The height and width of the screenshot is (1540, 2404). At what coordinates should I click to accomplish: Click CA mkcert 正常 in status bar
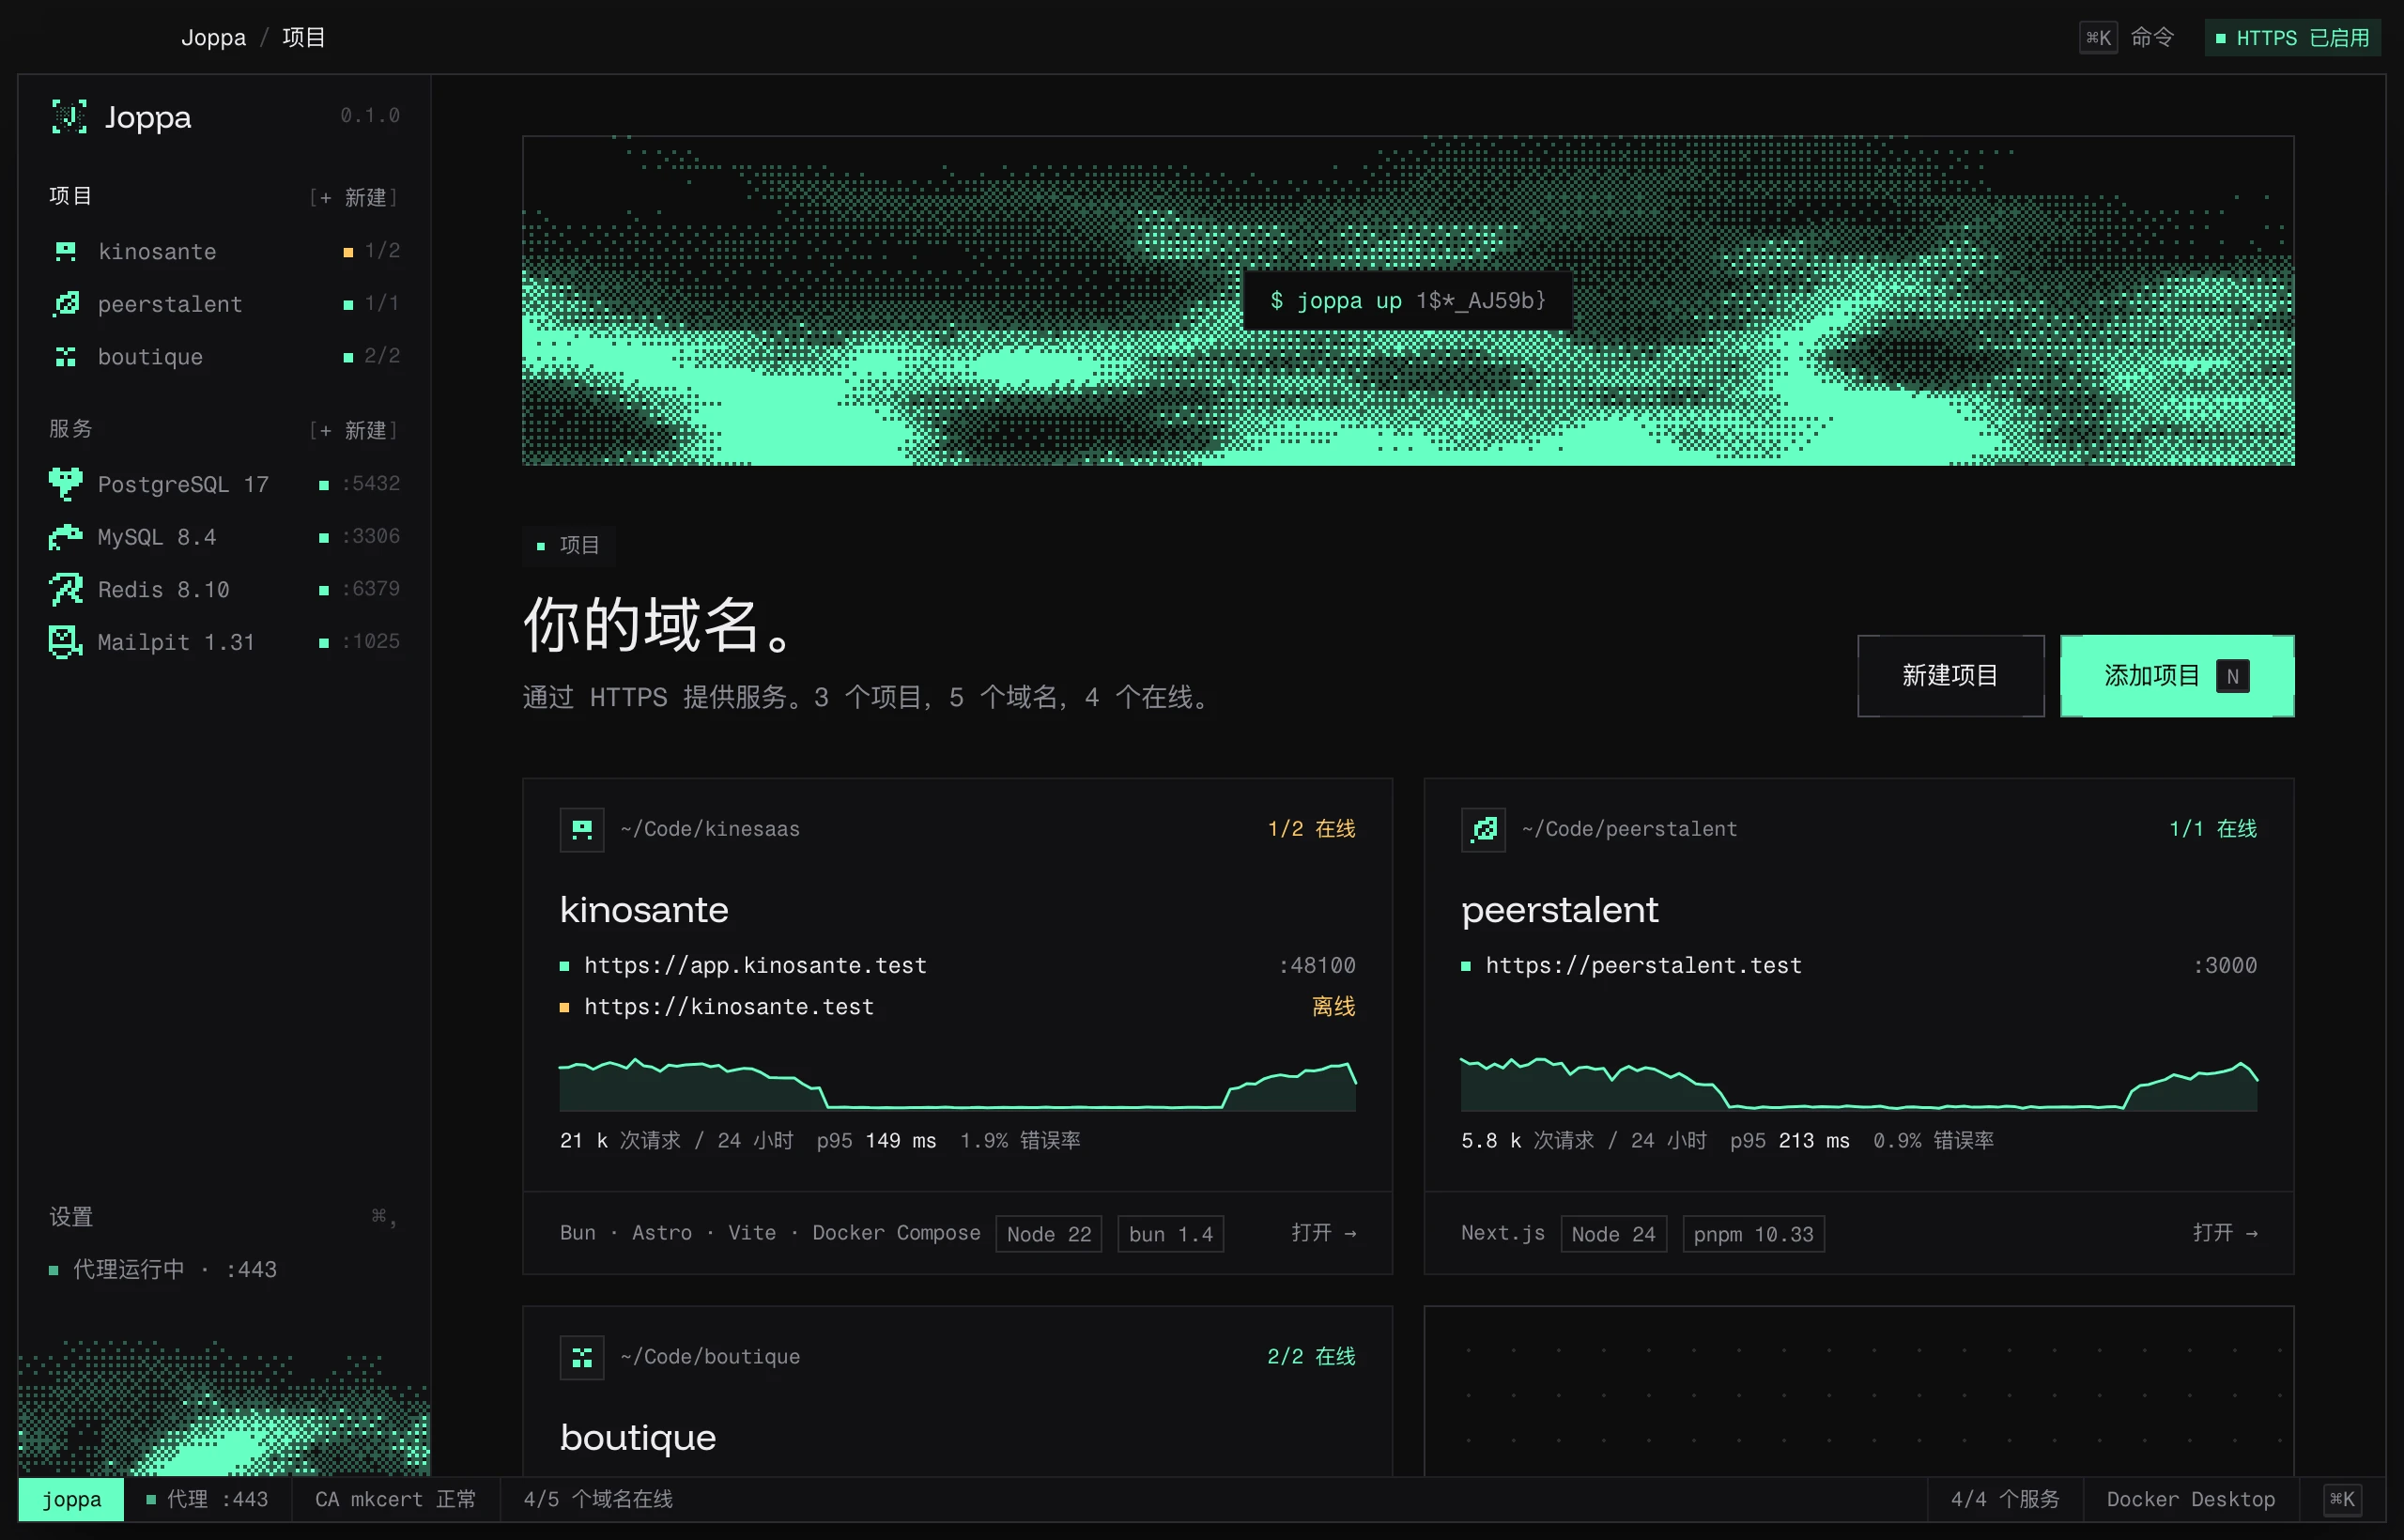(395, 1499)
